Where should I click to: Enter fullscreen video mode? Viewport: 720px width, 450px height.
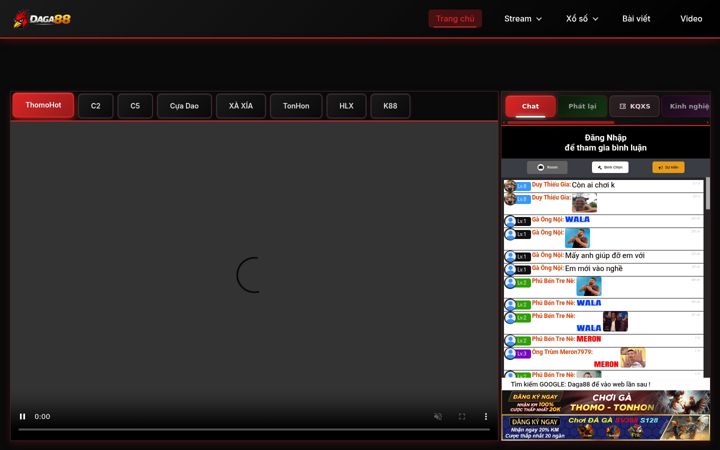coord(462,416)
